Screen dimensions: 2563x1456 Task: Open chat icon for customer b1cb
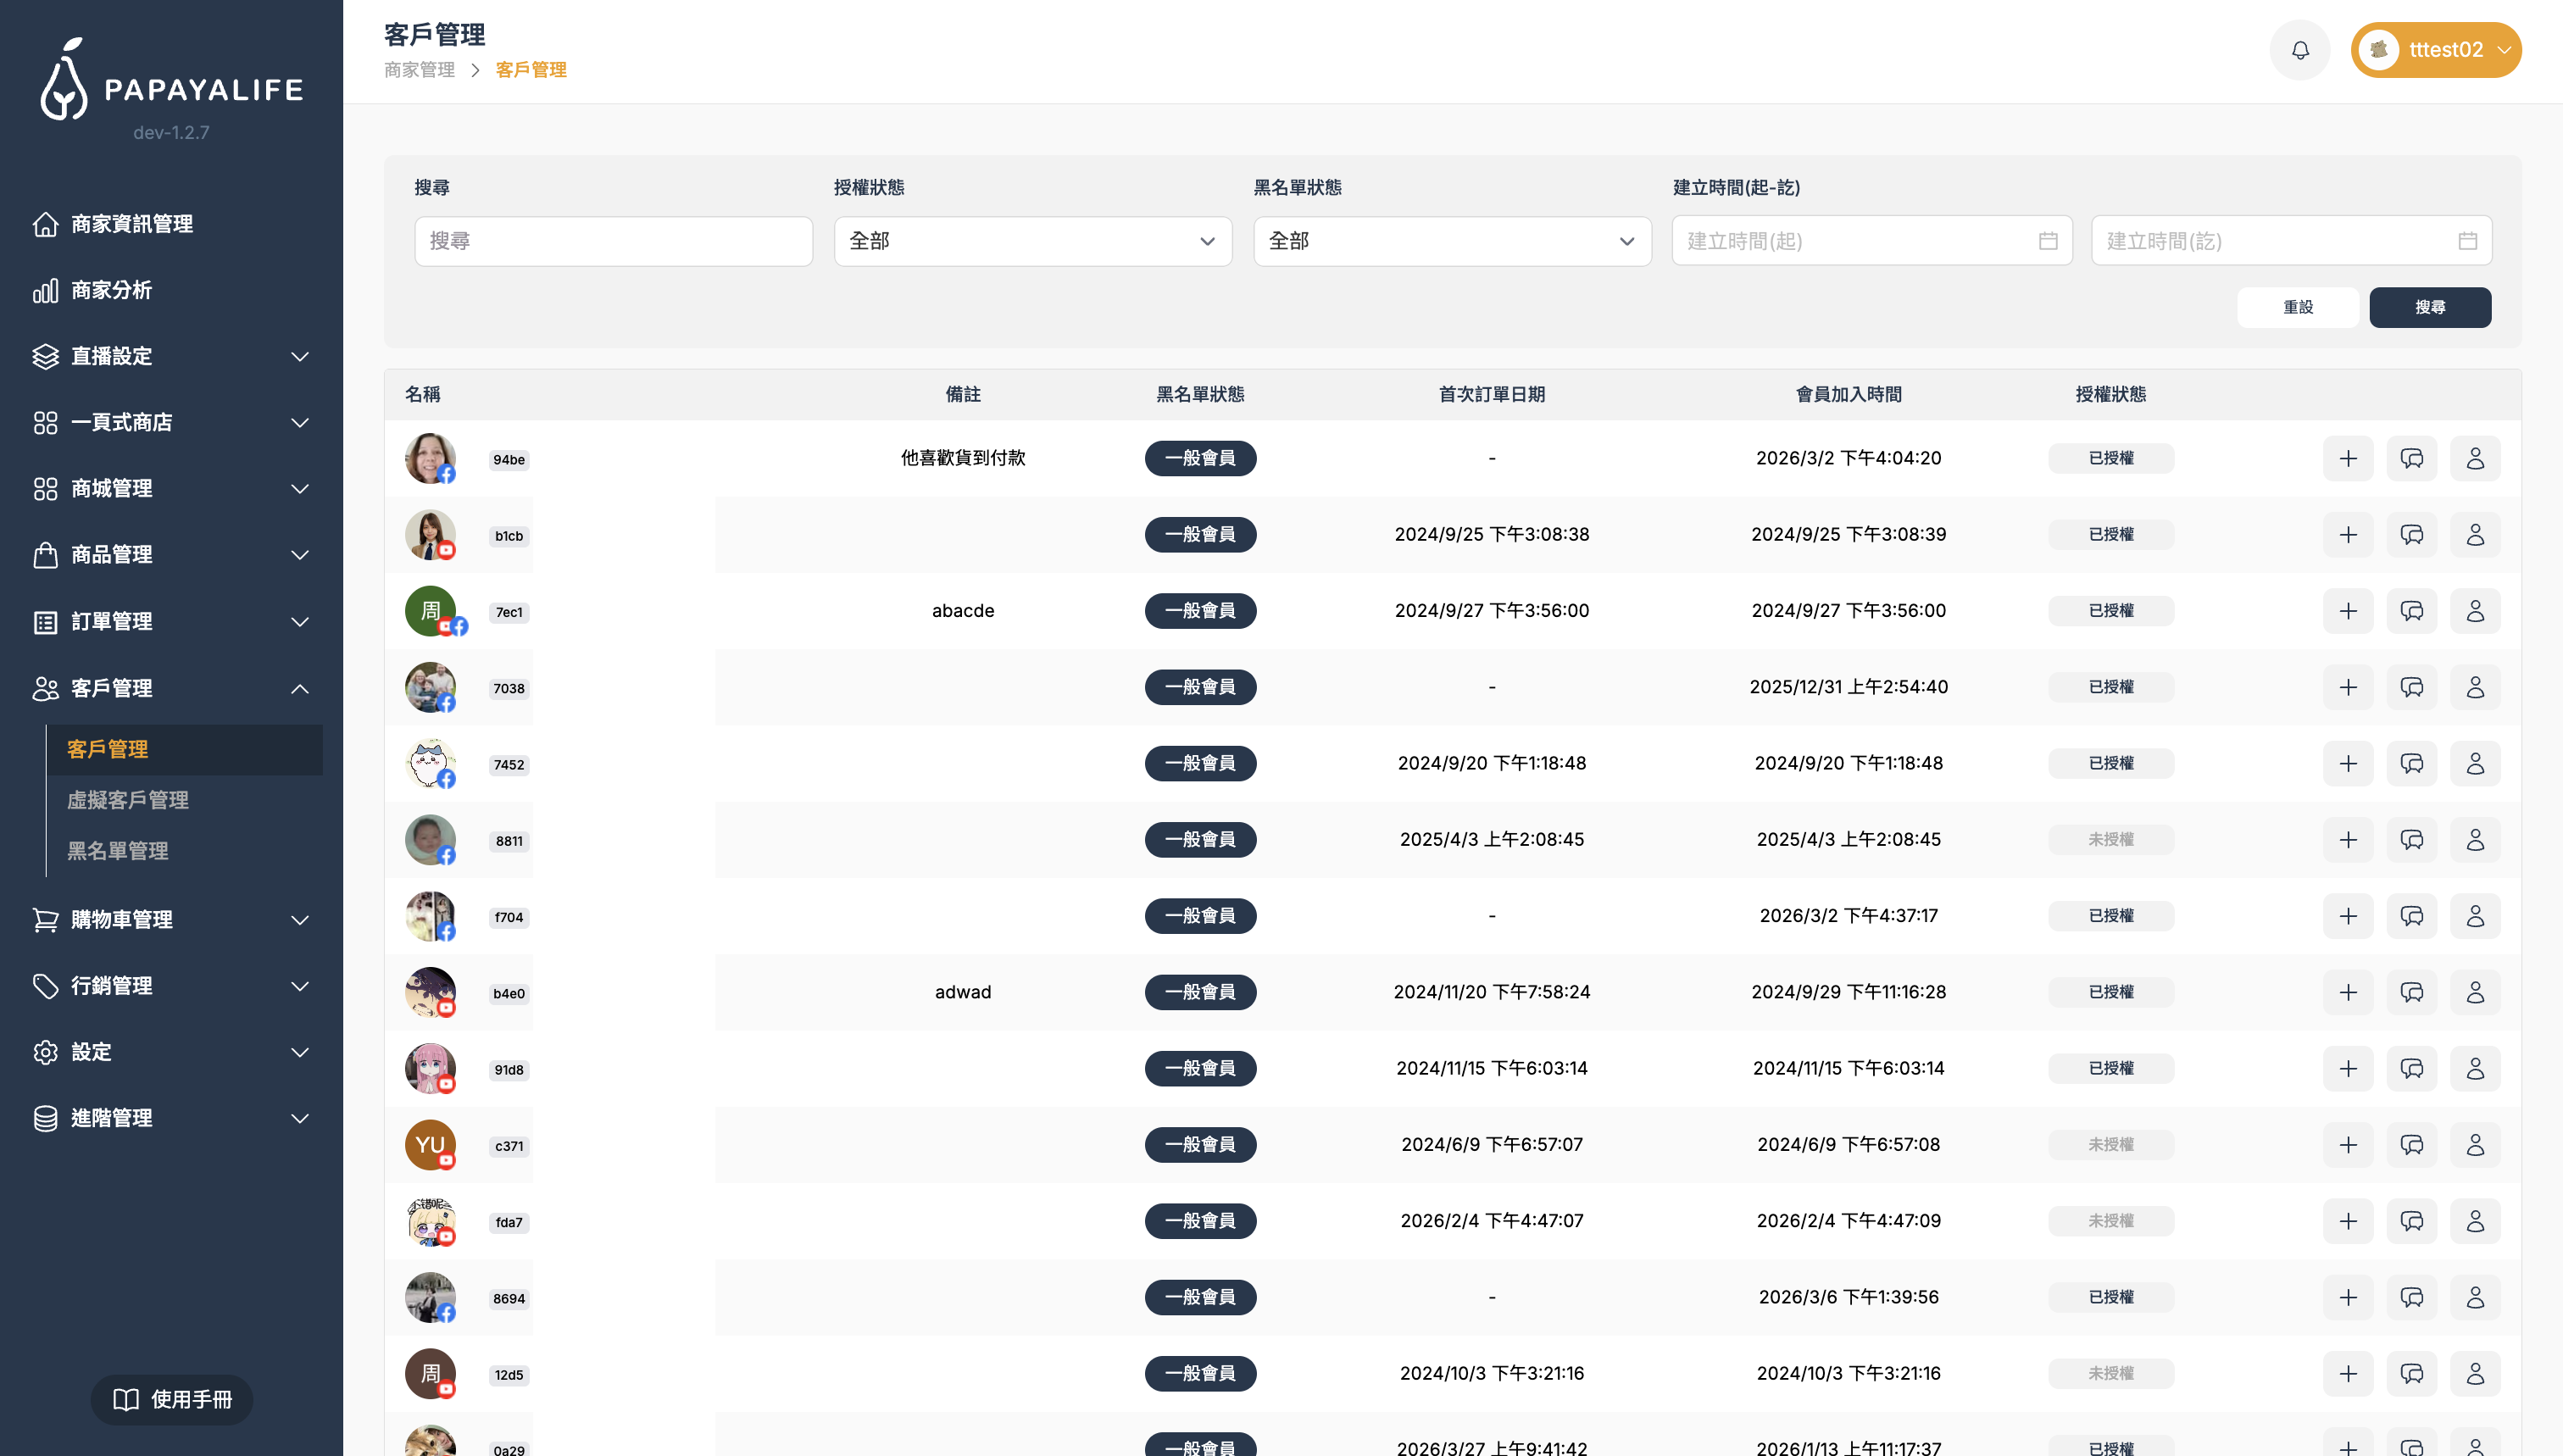(x=2411, y=535)
